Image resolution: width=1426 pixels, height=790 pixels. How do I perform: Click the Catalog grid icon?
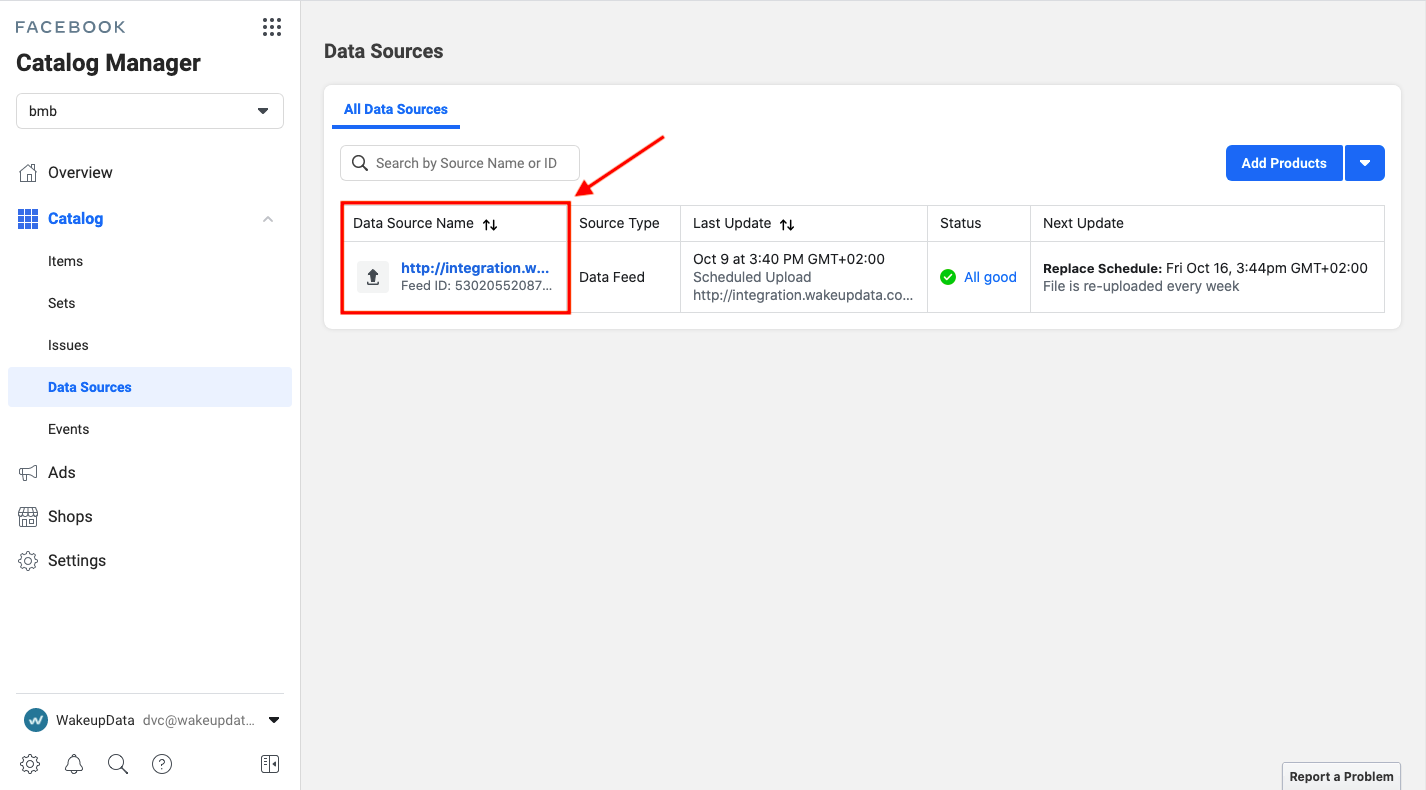pos(28,218)
